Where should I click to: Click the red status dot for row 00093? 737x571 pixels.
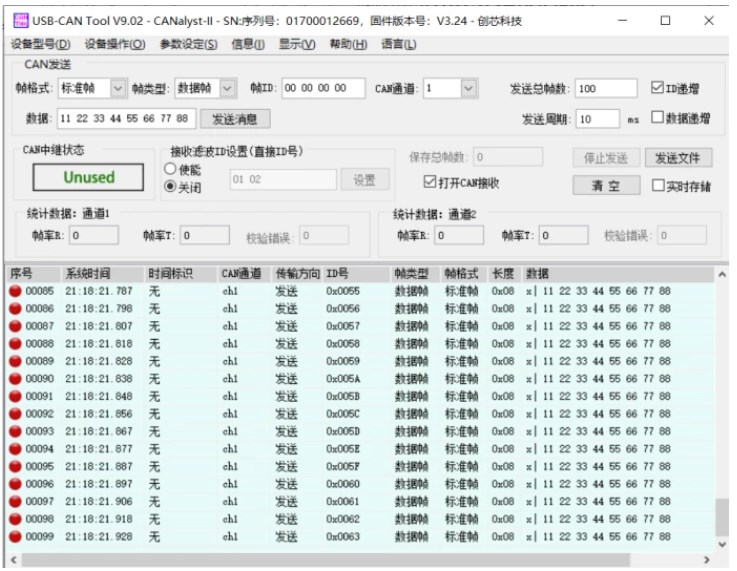pyautogui.click(x=15, y=431)
